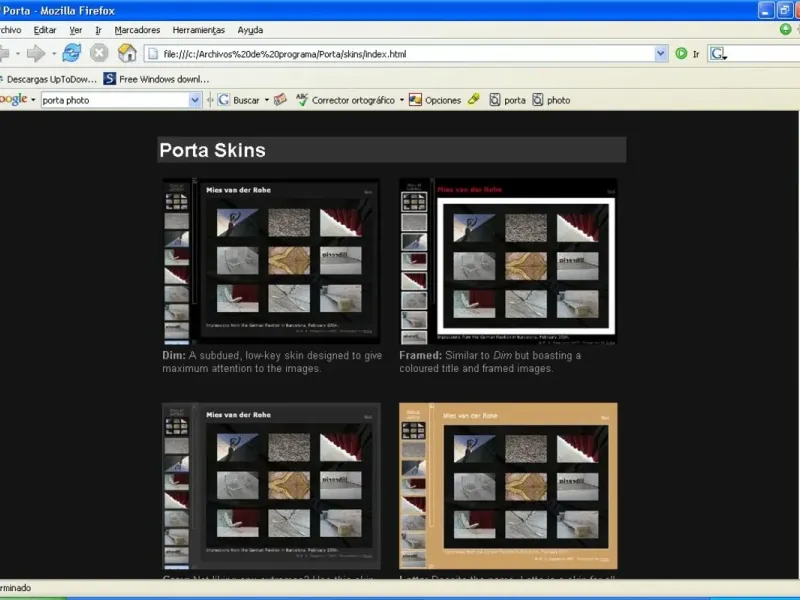Open the Marcadores menu
This screenshot has width=800, height=600.
pos(137,30)
